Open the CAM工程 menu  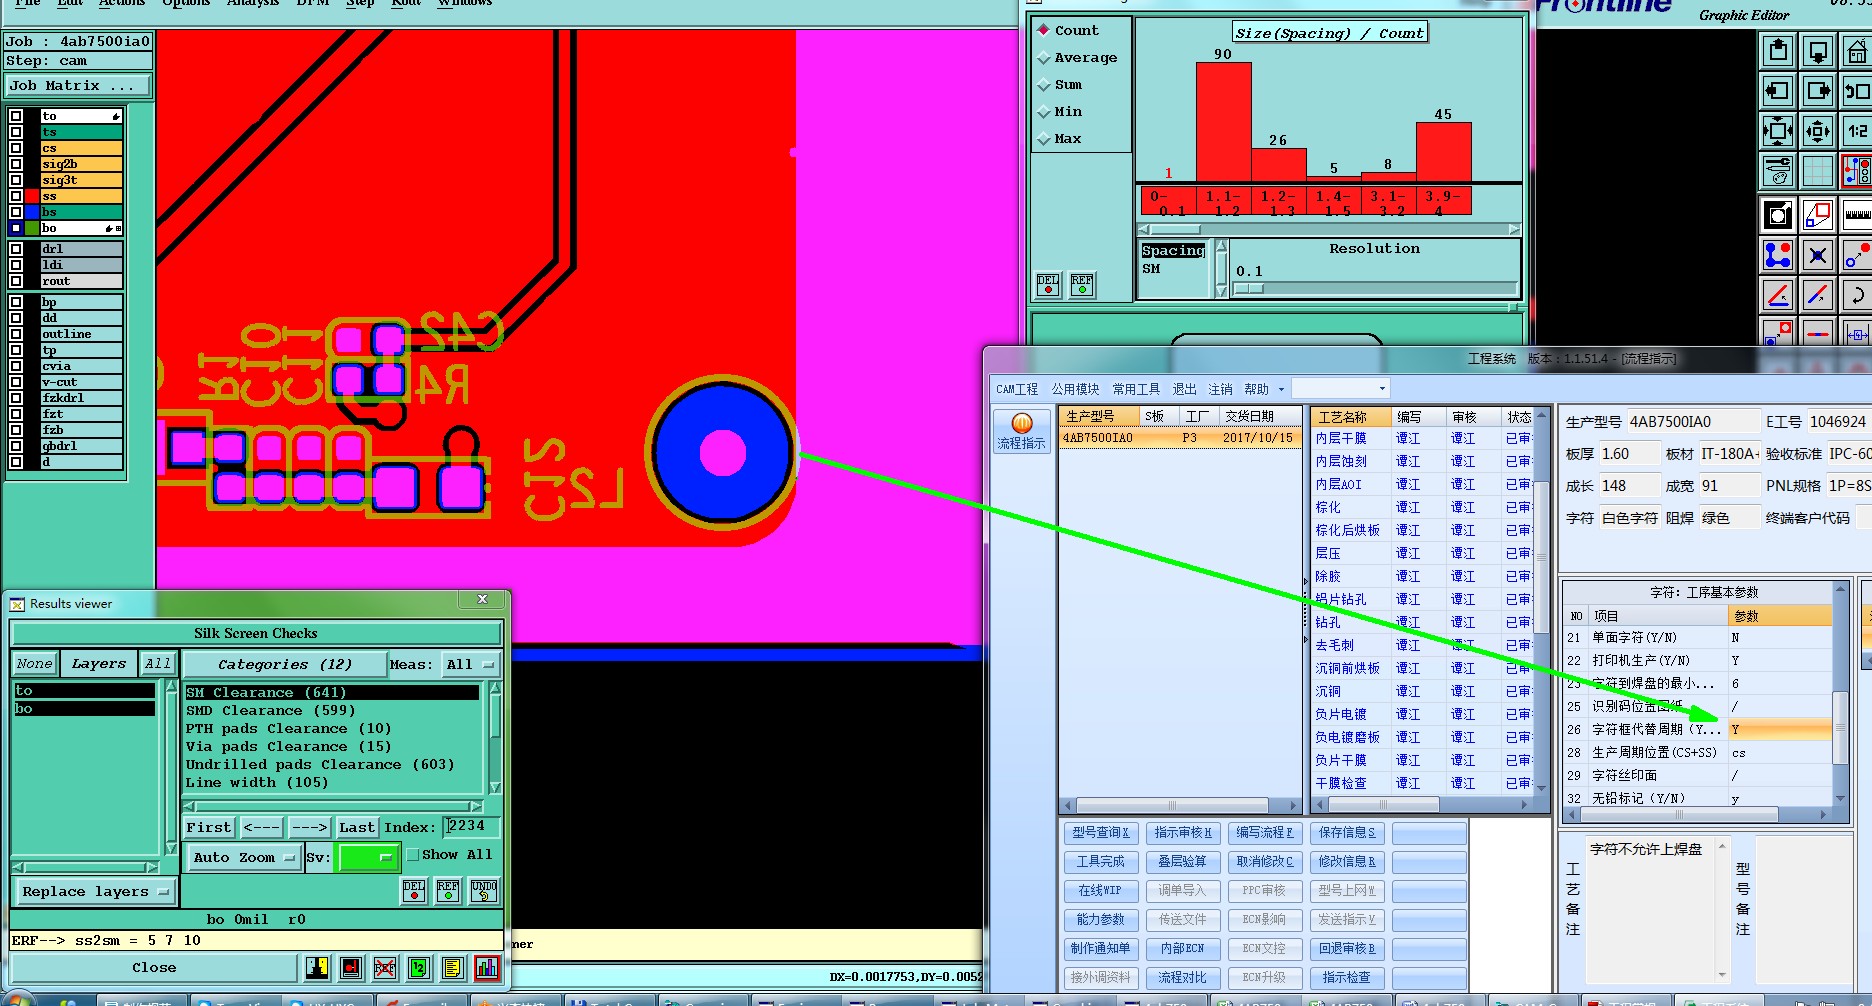click(x=1017, y=389)
